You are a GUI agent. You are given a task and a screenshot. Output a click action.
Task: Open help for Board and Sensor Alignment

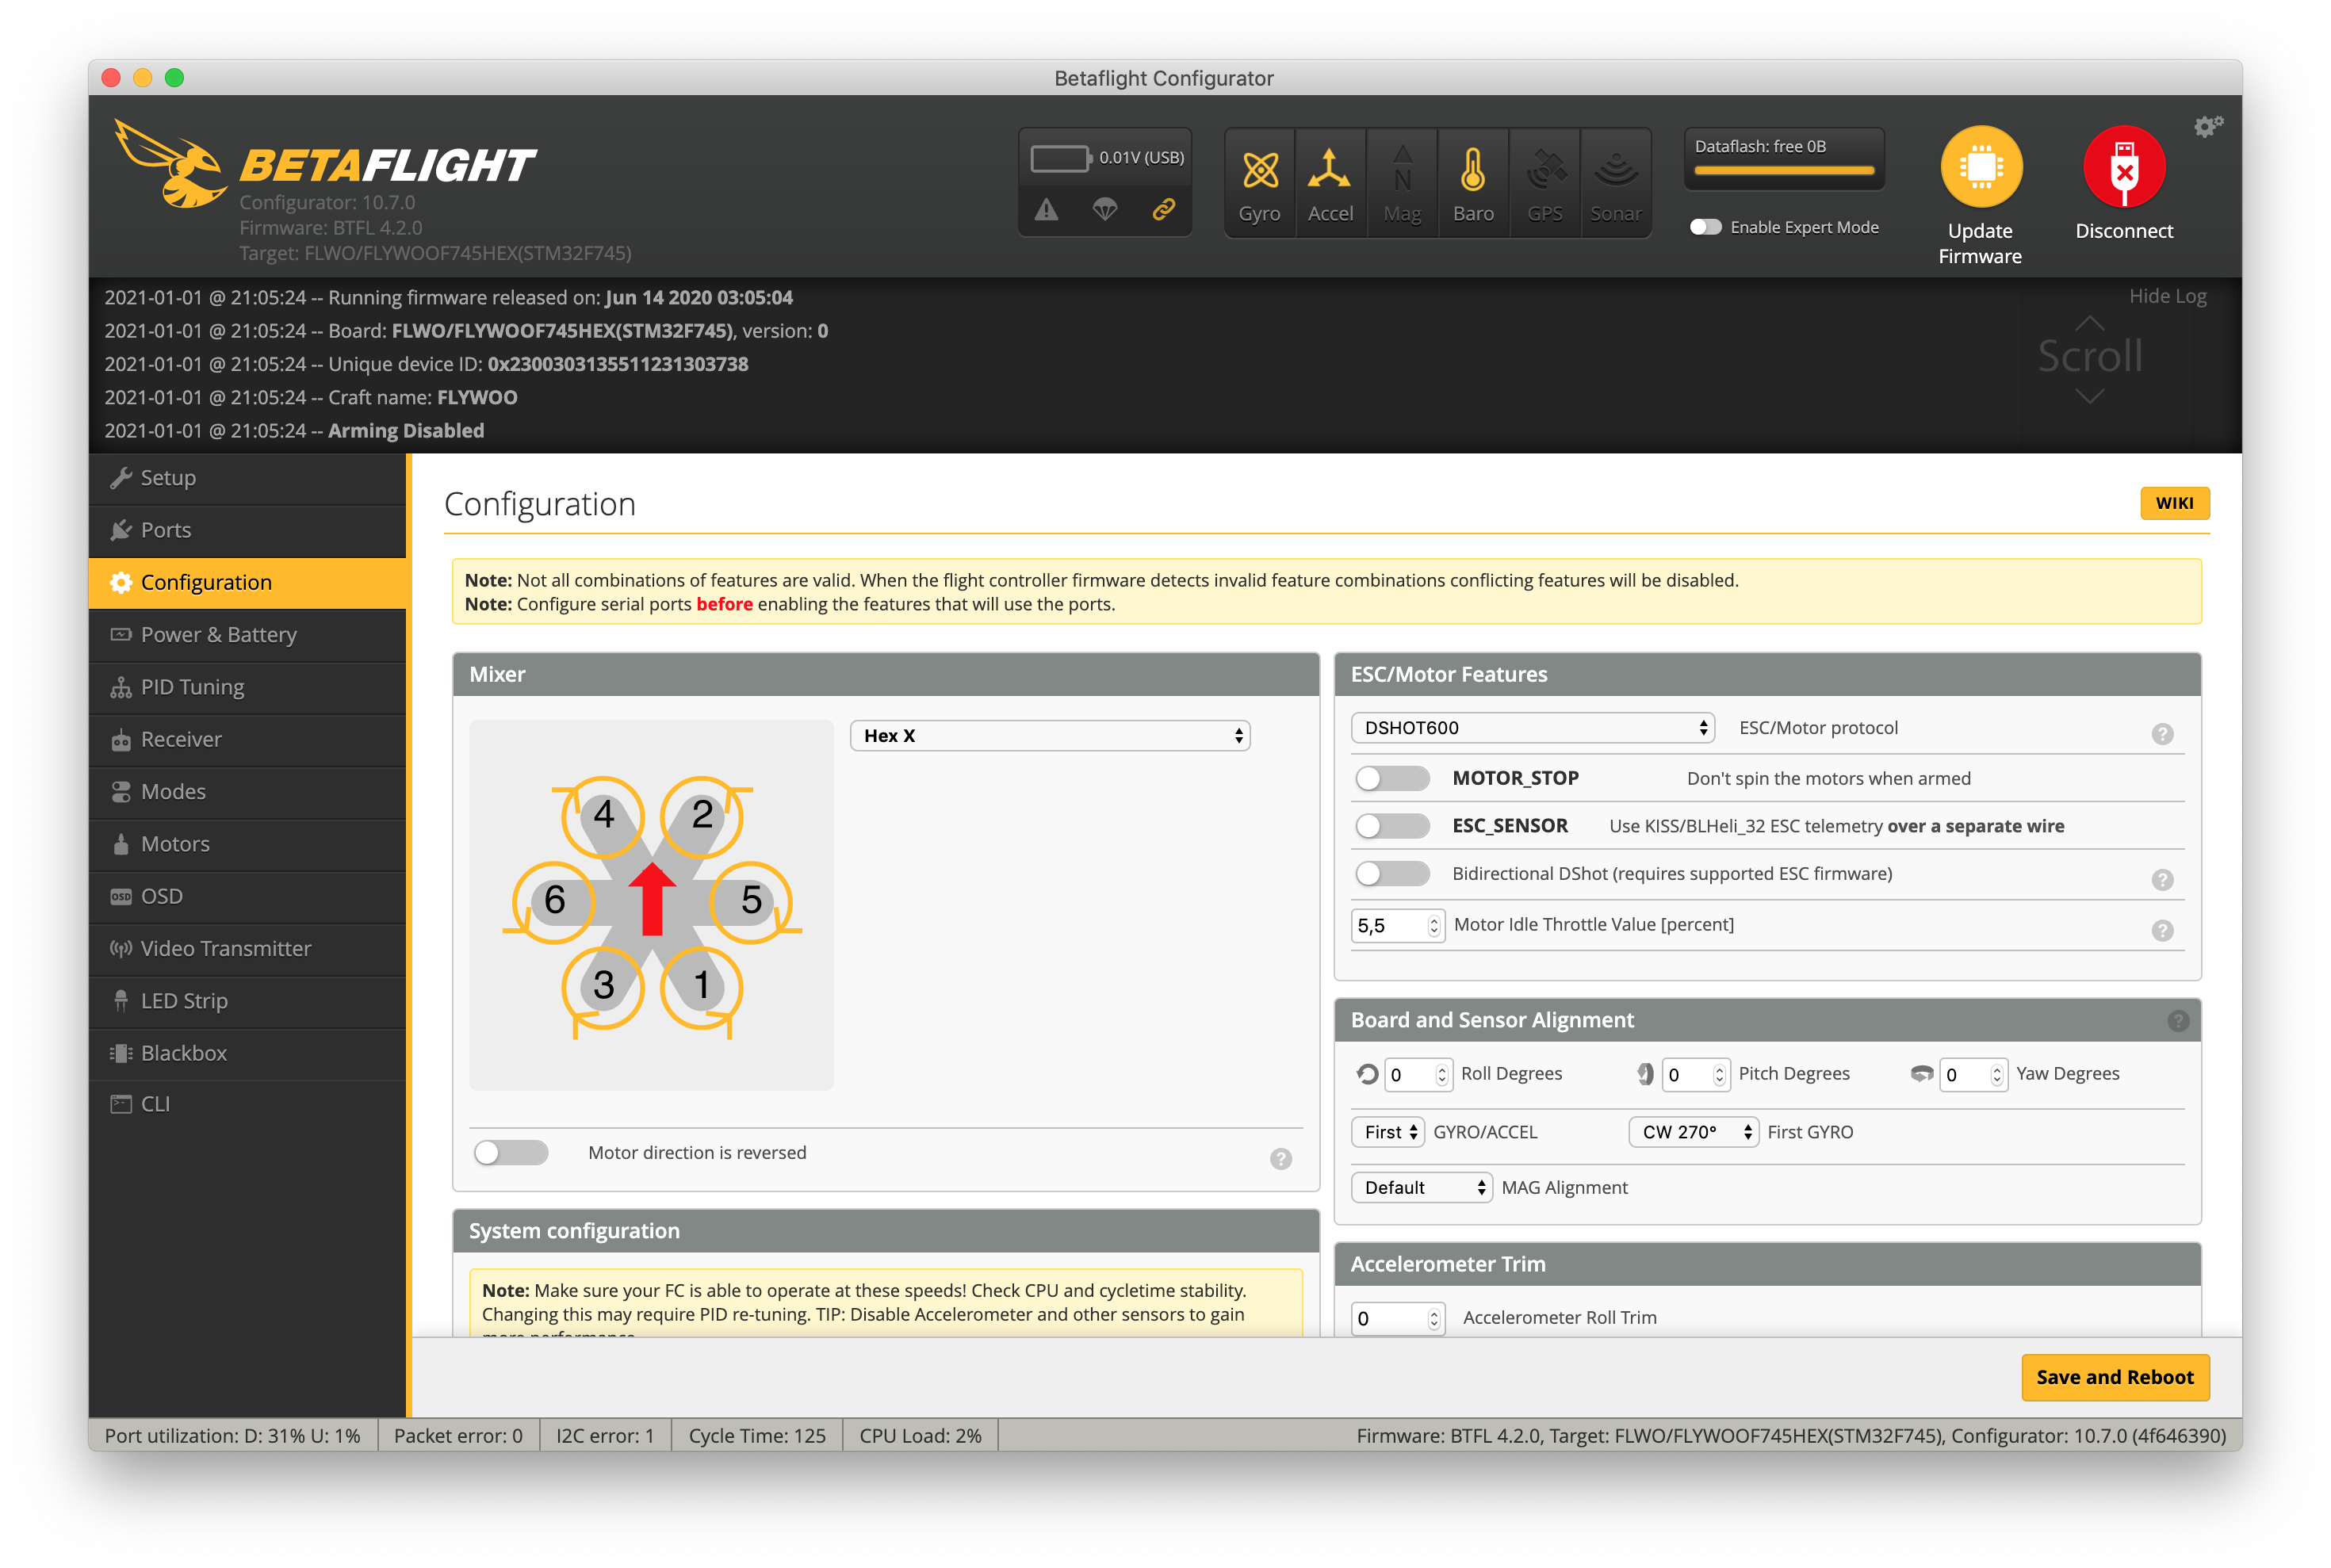pos(2178,1021)
